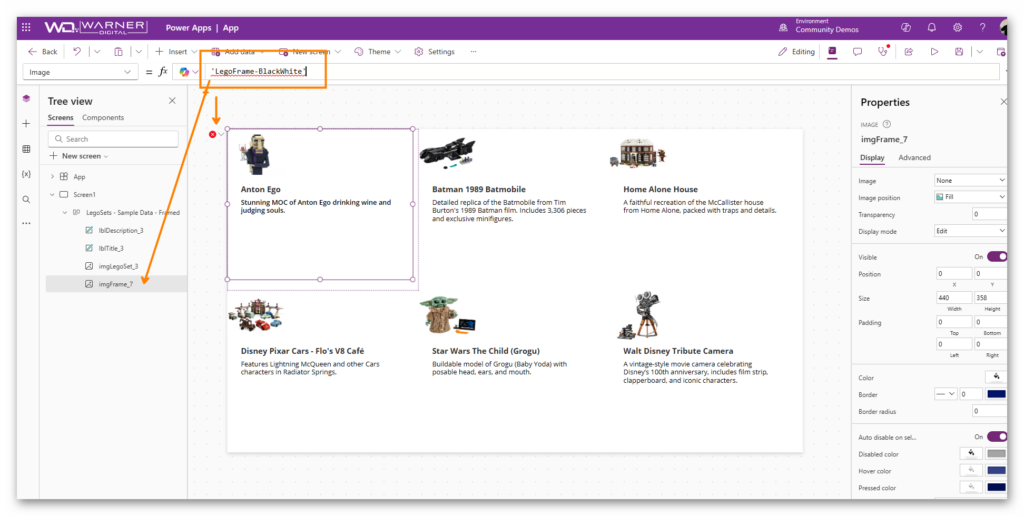Open the Tree view layers icon

click(x=26, y=99)
